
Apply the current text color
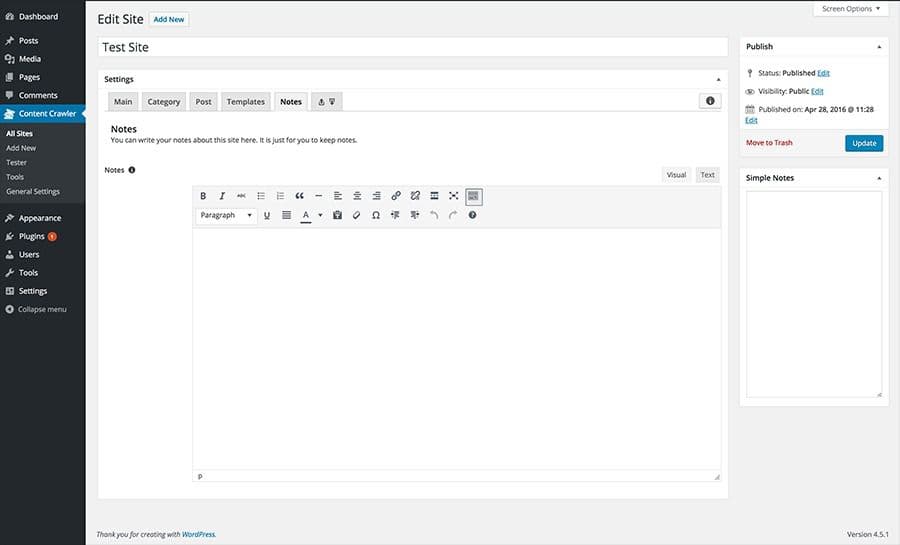[x=306, y=215]
